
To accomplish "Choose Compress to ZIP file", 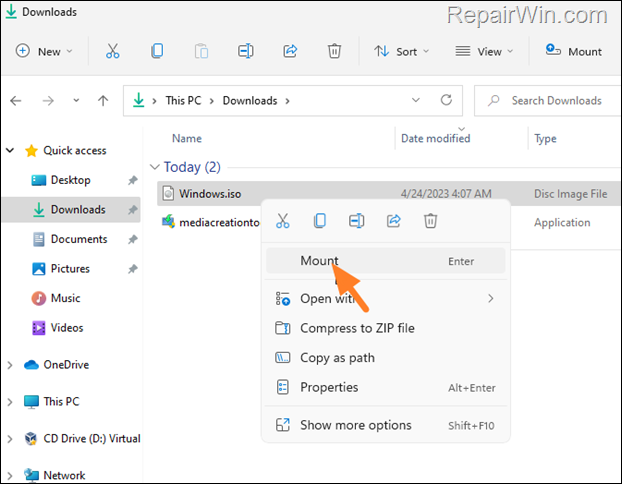I will click(386, 328).
